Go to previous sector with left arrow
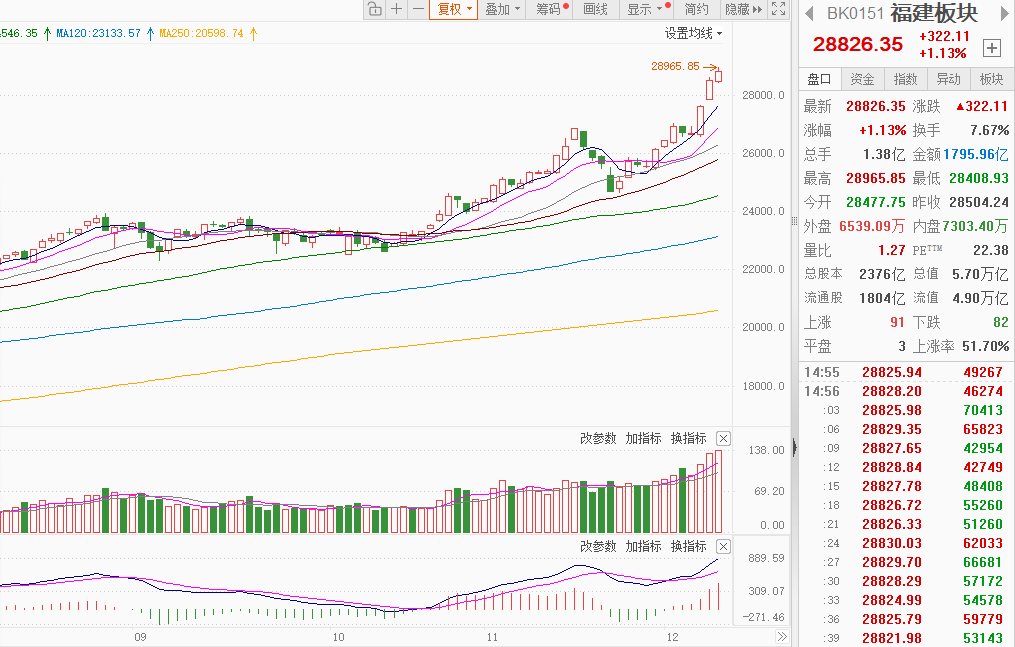1015x647 pixels. point(808,12)
